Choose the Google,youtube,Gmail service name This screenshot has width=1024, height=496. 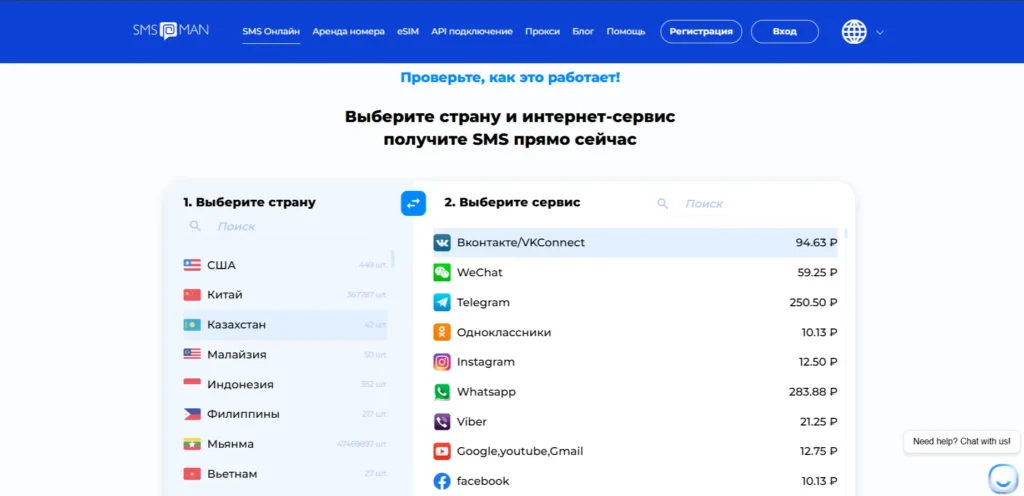coord(520,452)
